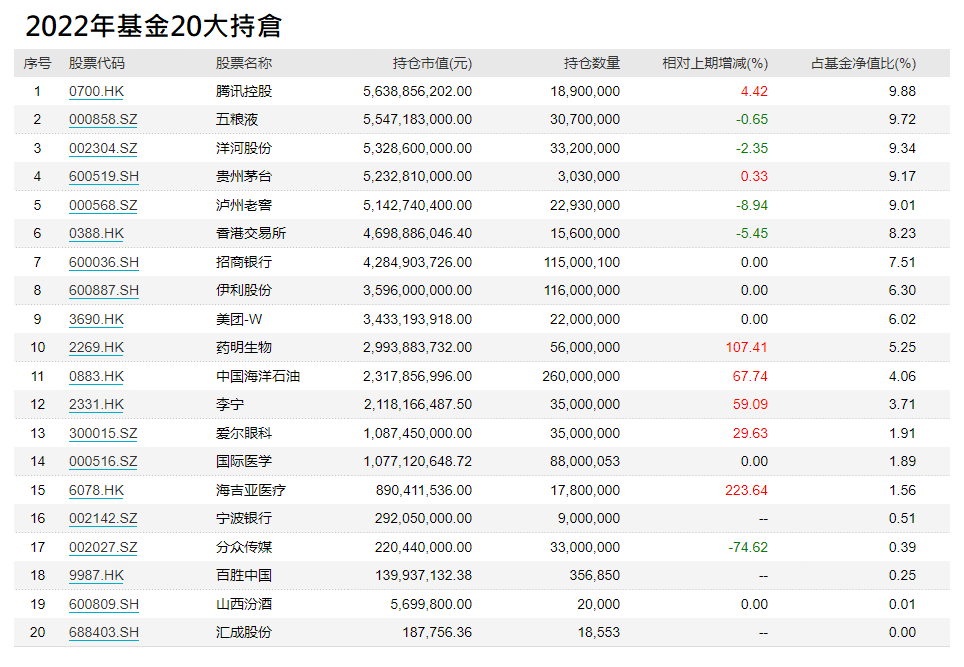Click the 序号 column header

pyautogui.click(x=37, y=63)
